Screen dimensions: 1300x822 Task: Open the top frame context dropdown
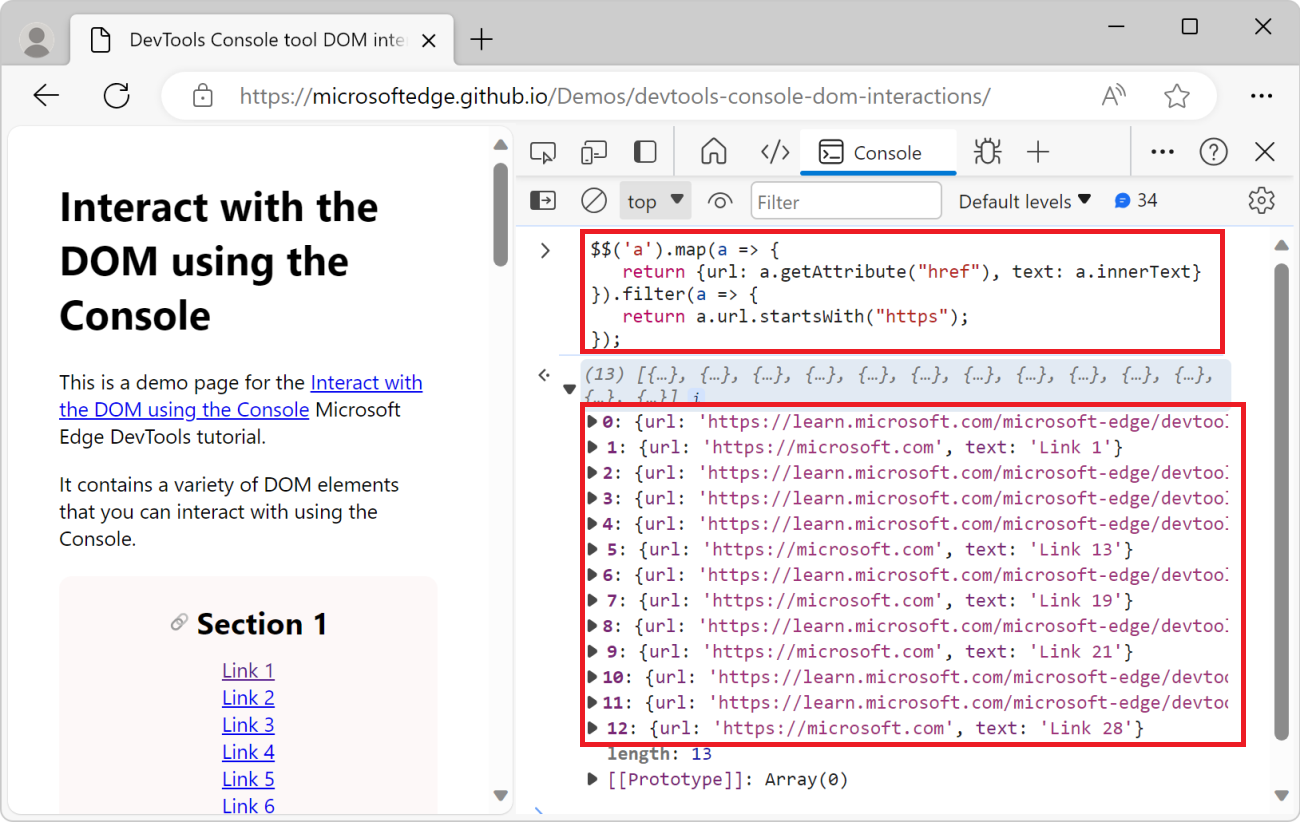point(655,200)
